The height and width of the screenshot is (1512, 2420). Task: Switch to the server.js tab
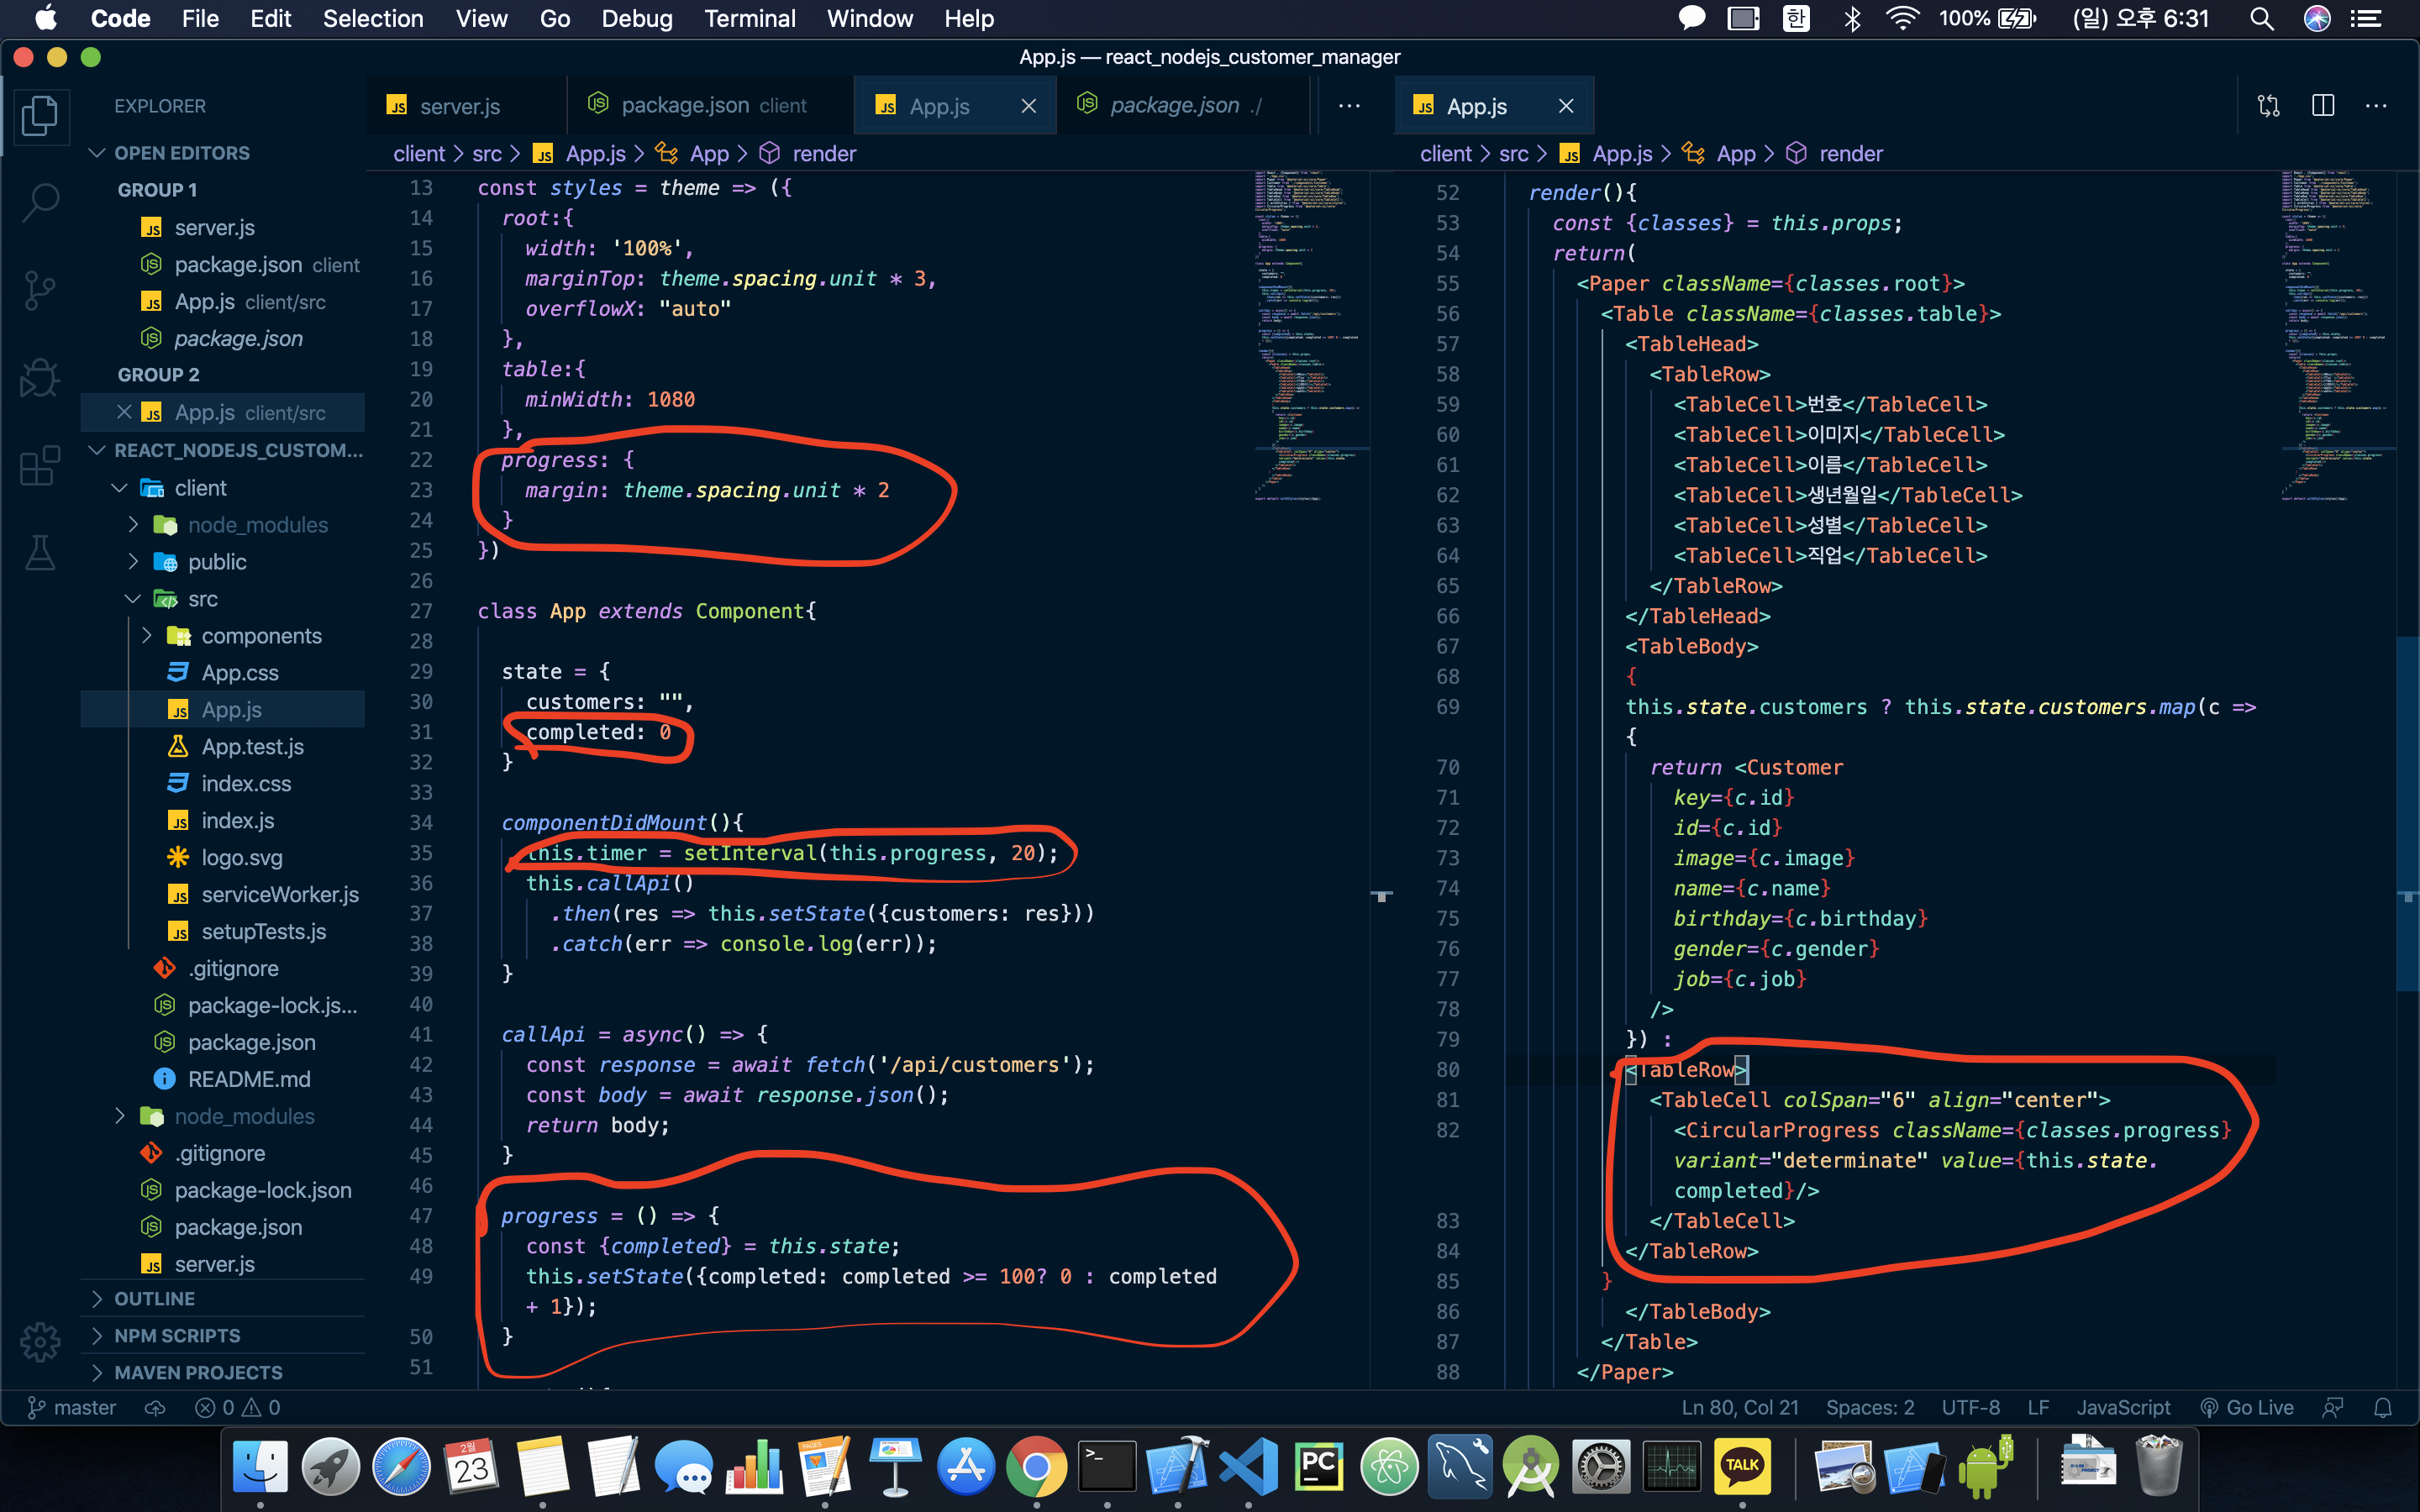[x=459, y=106]
